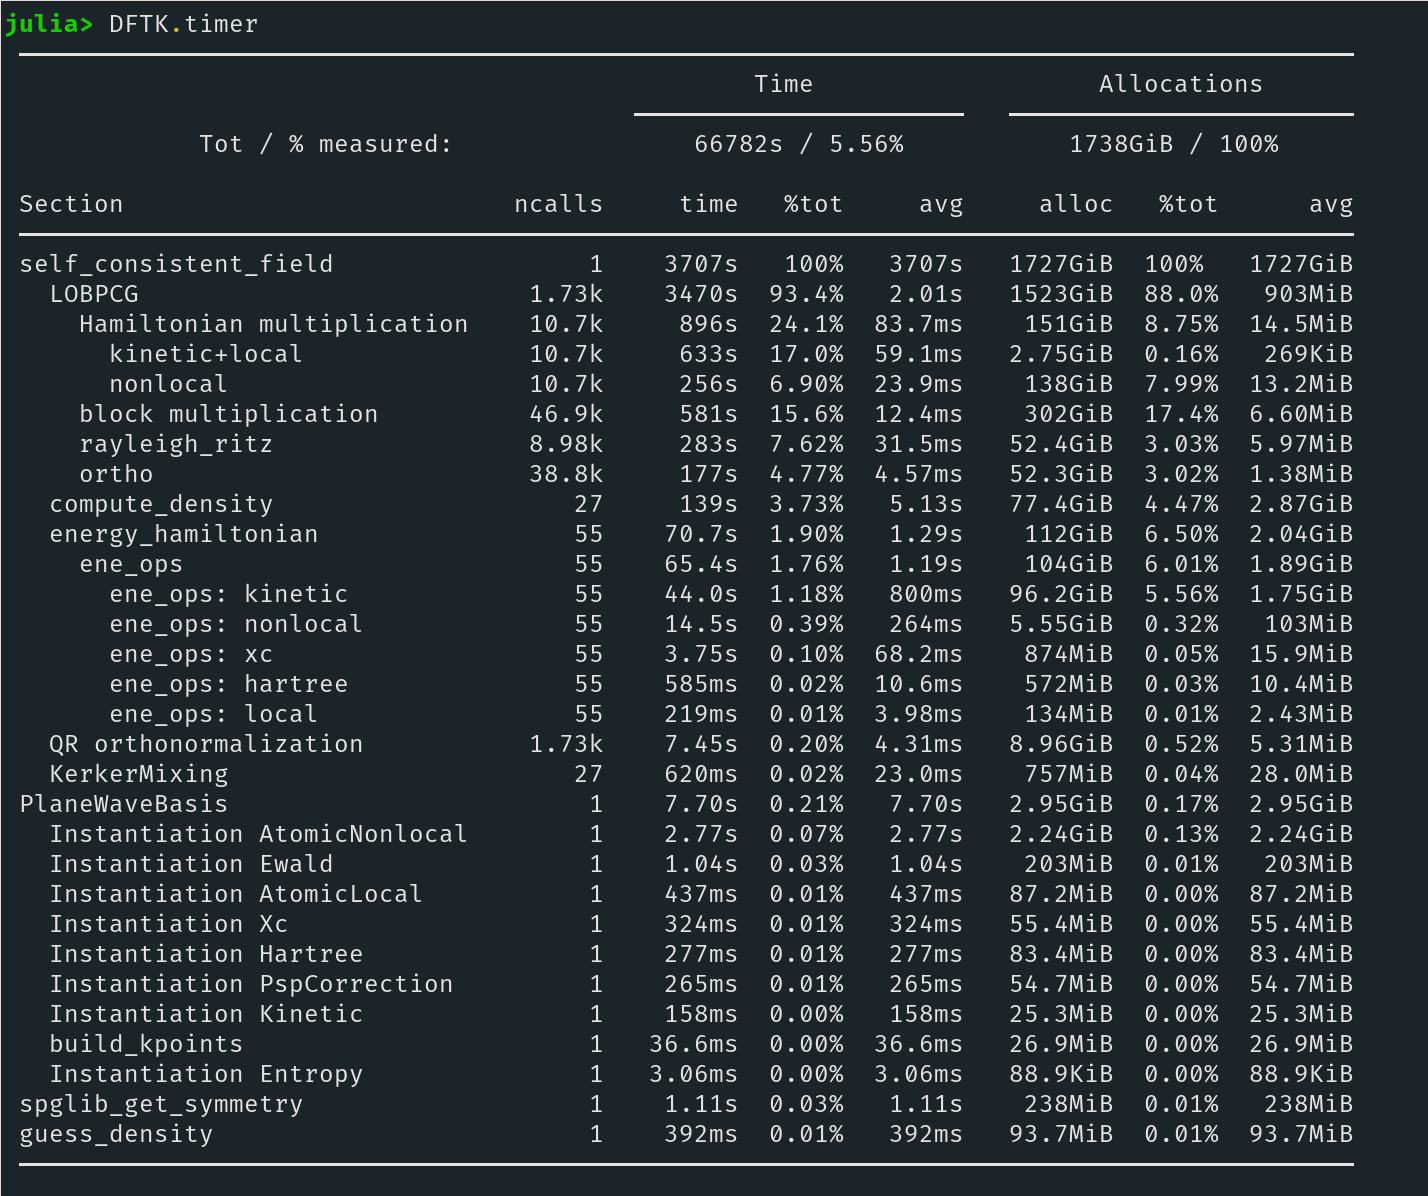Screen dimensions: 1428x1196
Task: Click the 8.98k ncalls for rayleigh_ritz
Action: click(566, 444)
